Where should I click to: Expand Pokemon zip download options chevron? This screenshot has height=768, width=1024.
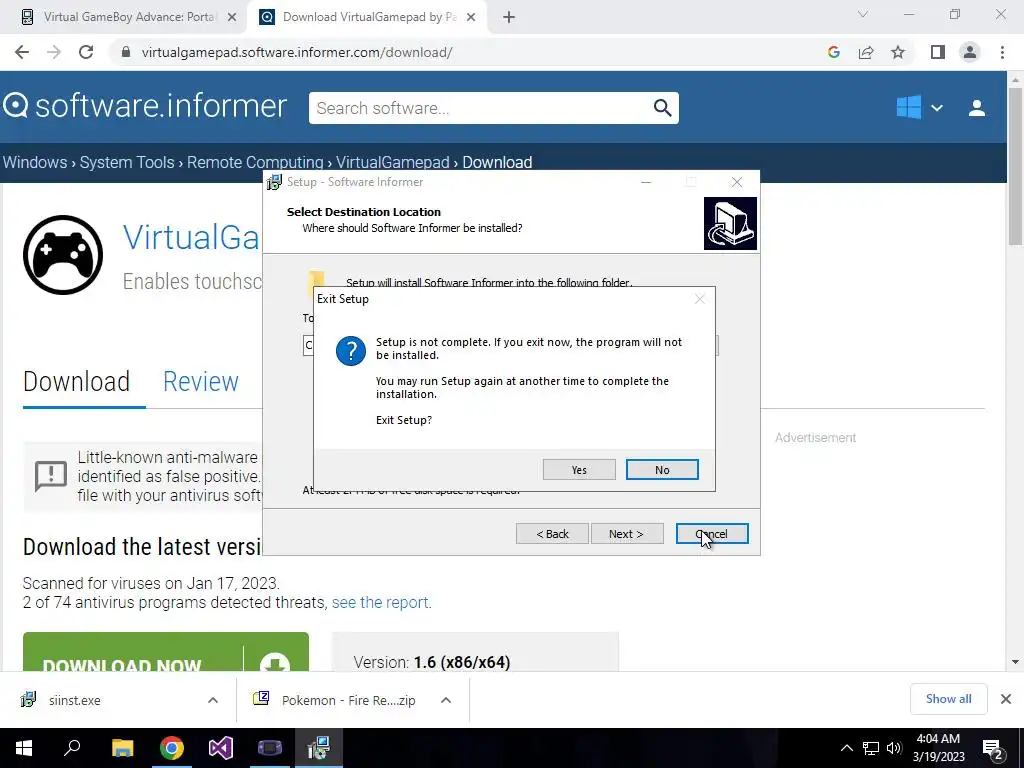[446, 700]
